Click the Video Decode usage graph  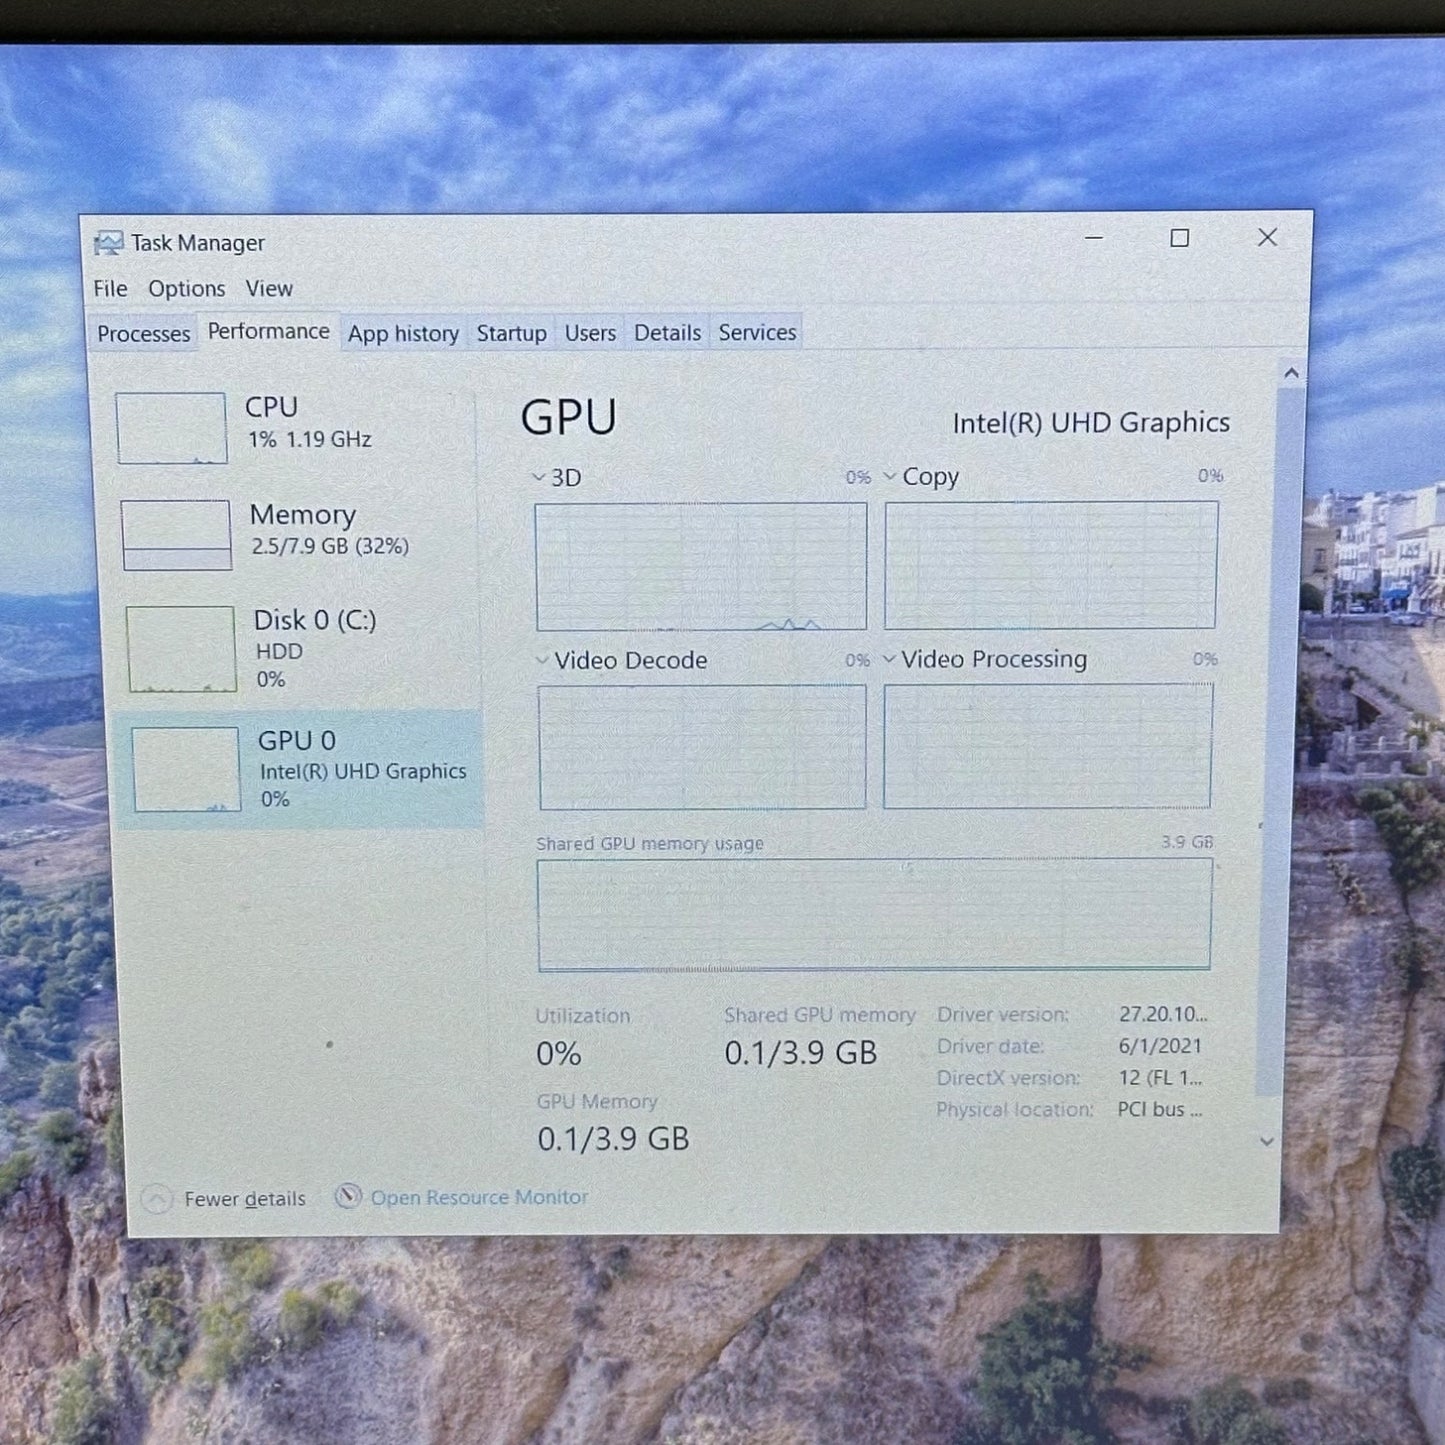click(x=702, y=747)
